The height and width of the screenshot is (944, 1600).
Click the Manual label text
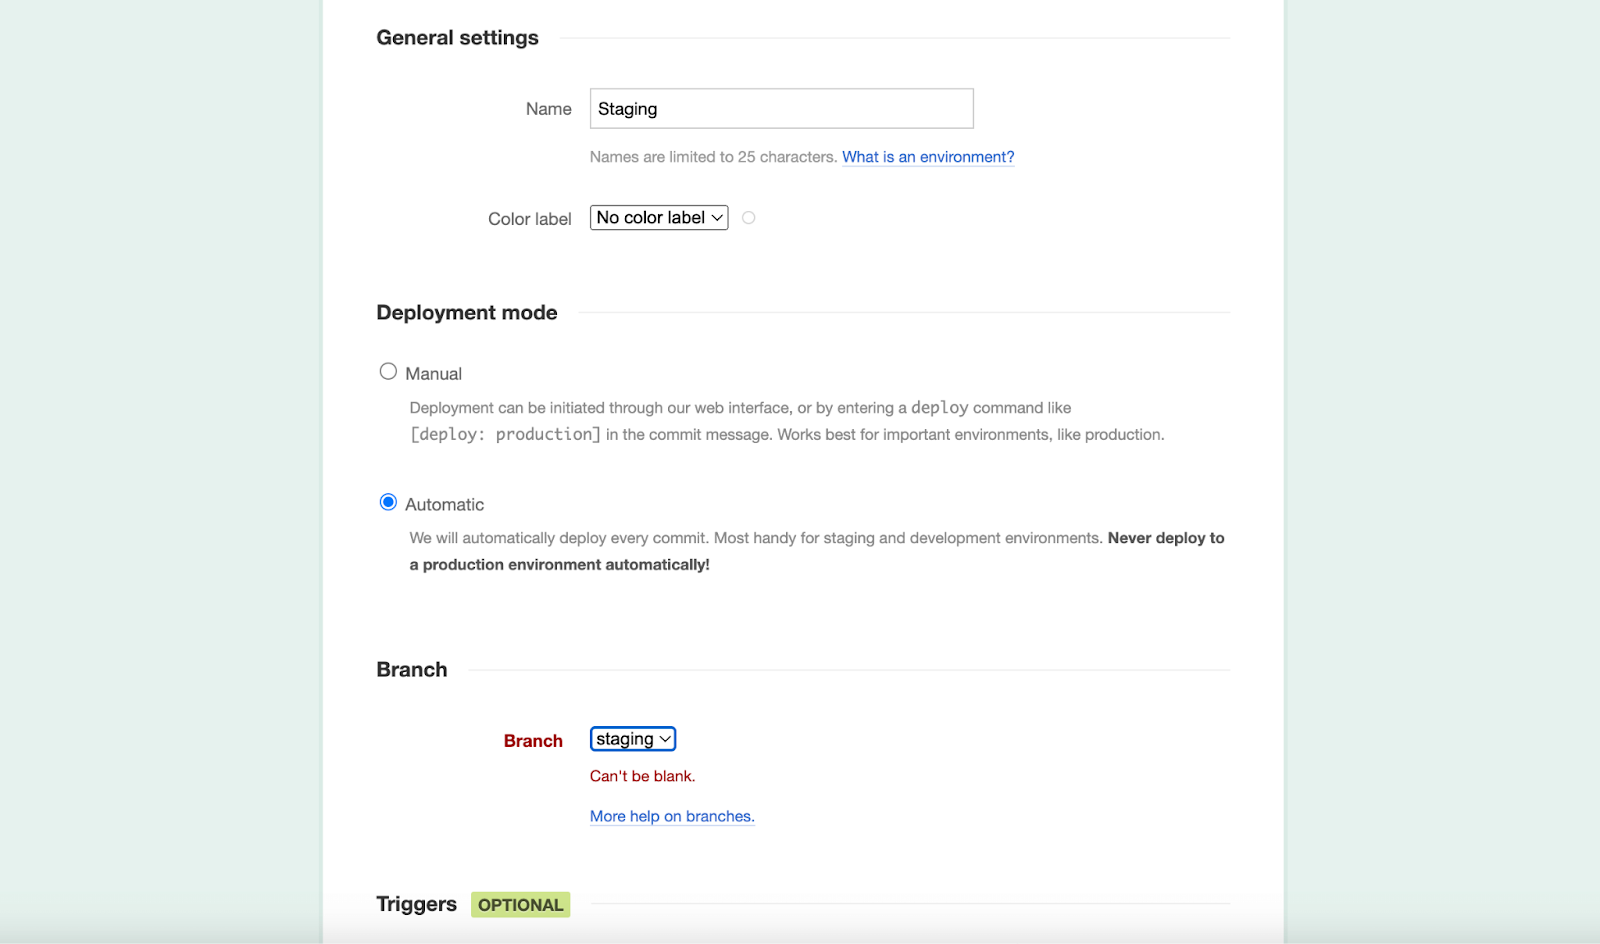tap(433, 374)
